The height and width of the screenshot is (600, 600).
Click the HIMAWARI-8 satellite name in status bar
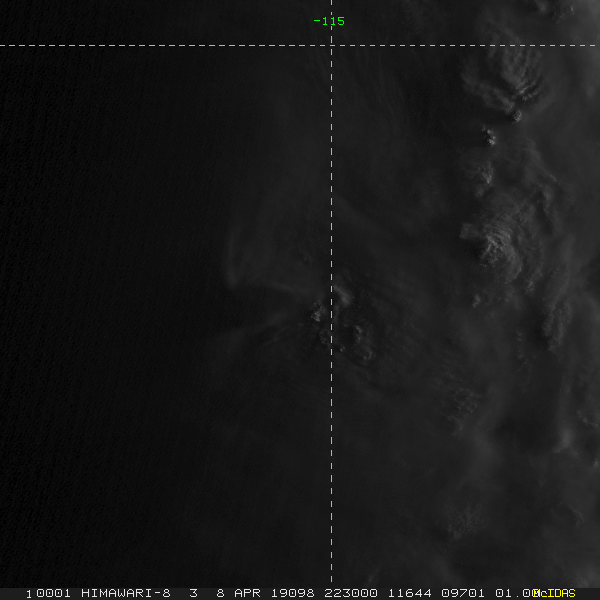tap(126, 593)
